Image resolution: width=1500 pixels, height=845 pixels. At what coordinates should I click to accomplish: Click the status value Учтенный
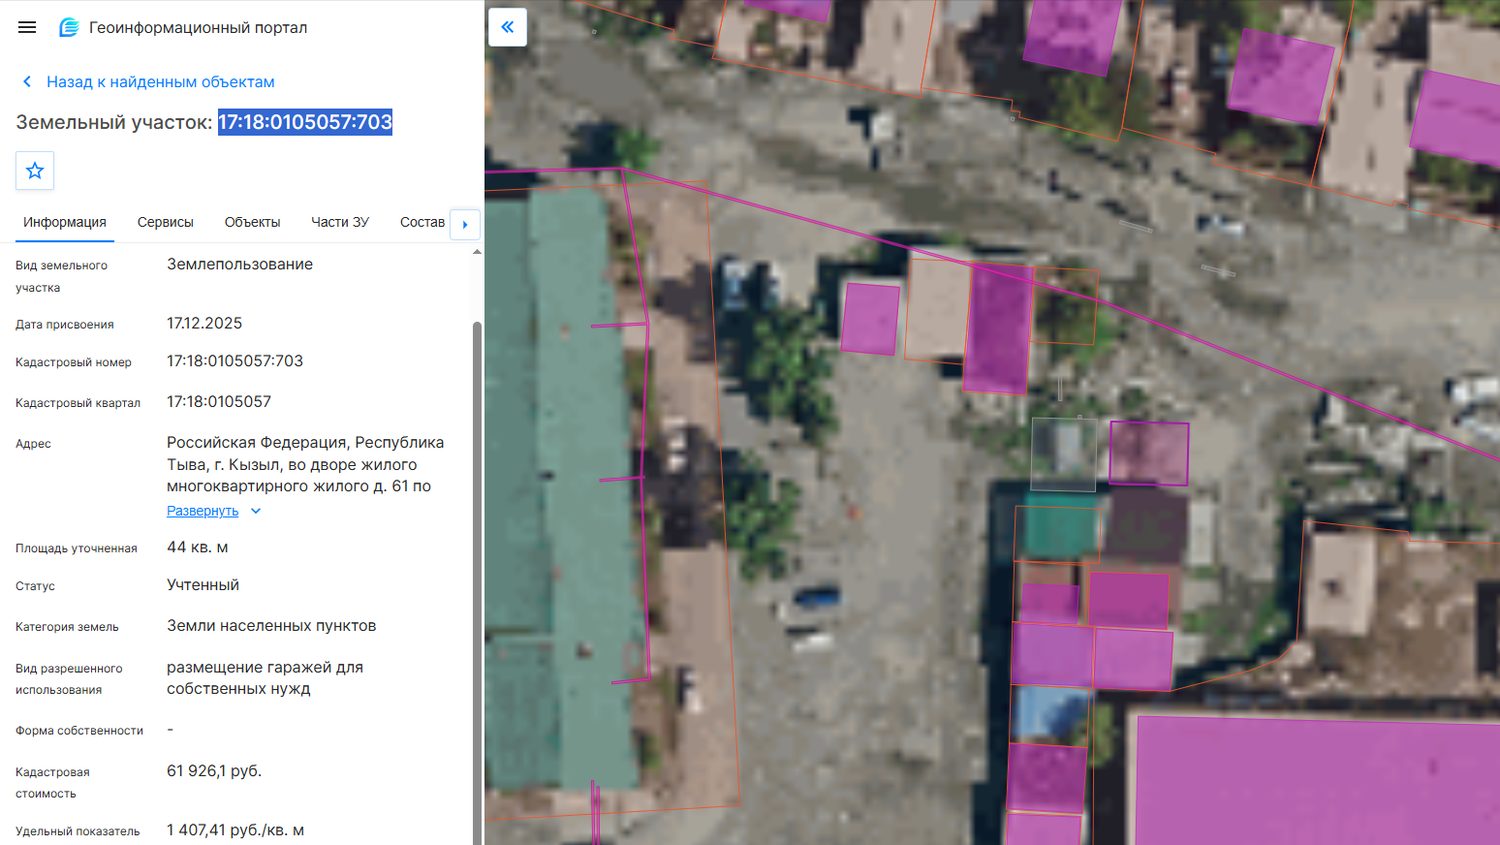(x=203, y=585)
